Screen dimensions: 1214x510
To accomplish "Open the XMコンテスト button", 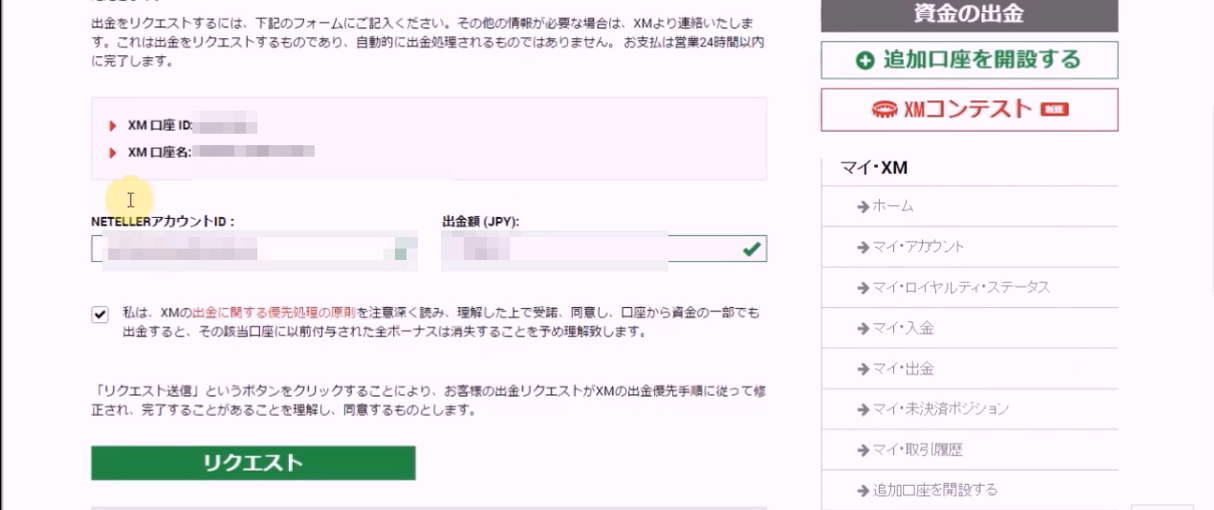I will [x=969, y=109].
